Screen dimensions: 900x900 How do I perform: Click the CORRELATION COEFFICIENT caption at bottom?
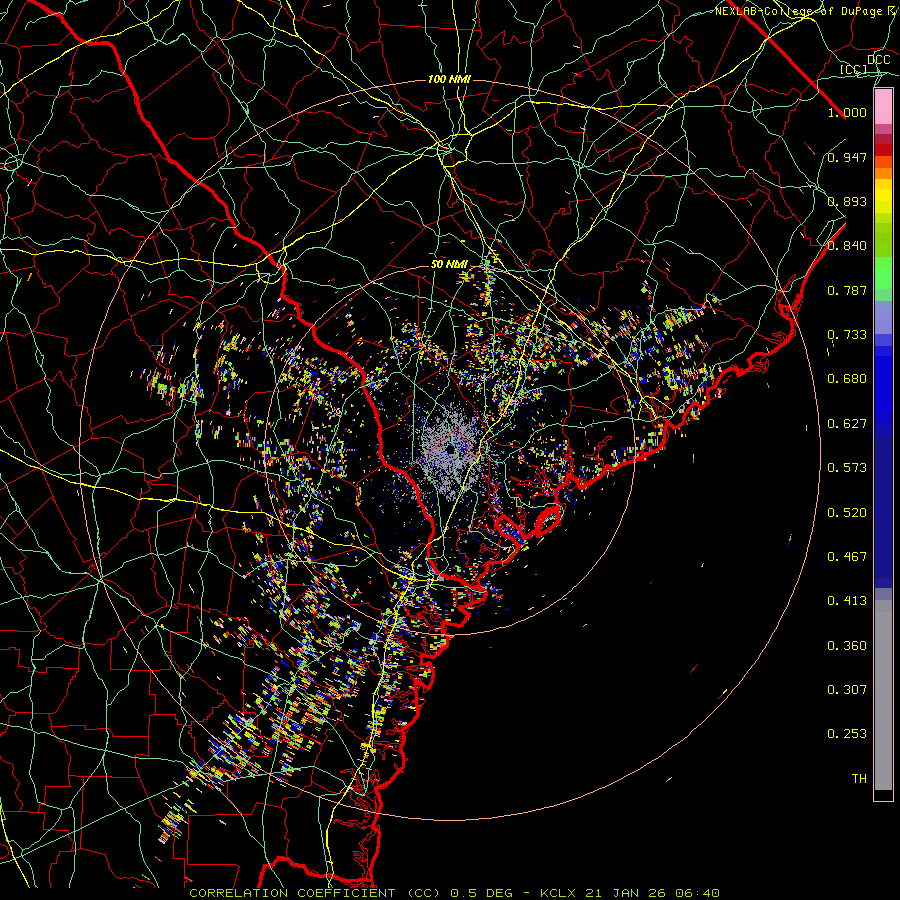(x=292, y=893)
